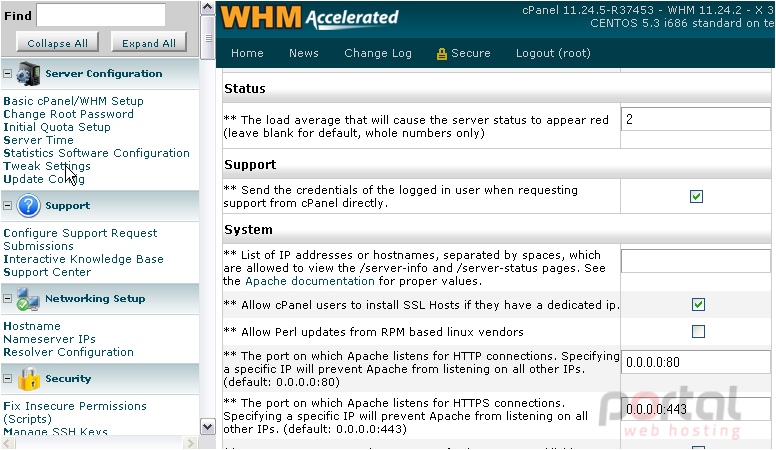Open Statistics Software Configuration
The height and width of the screenshot is (450, 776).
pos(97,153)
